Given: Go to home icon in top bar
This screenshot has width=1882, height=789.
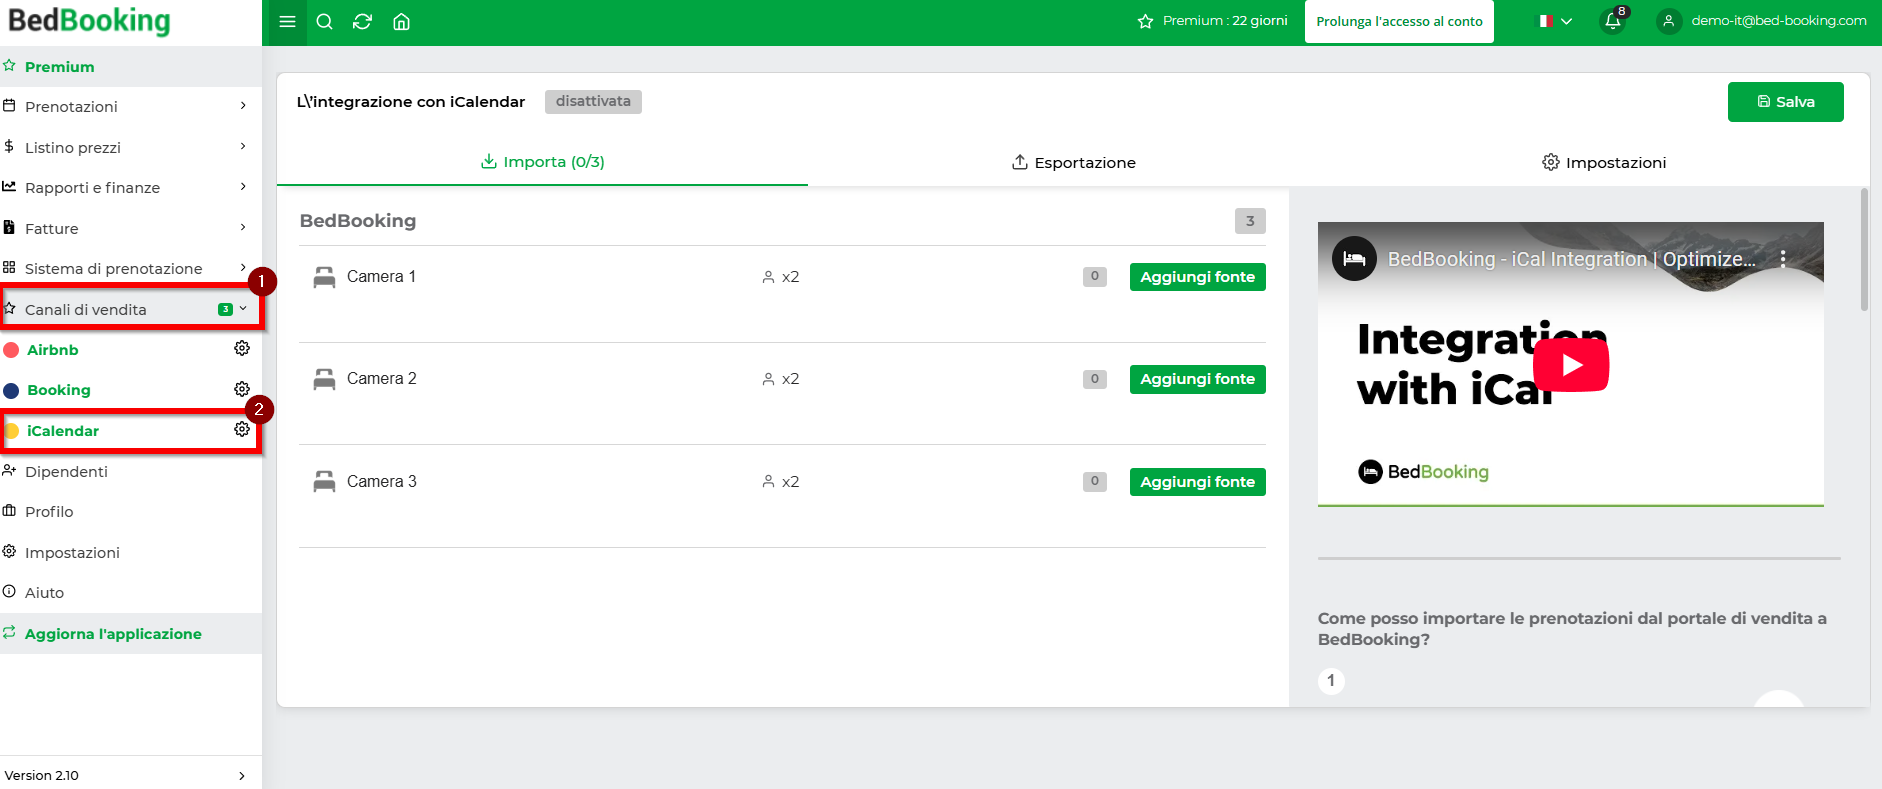Looking at the screenshot, I should [x=401, y=22].
